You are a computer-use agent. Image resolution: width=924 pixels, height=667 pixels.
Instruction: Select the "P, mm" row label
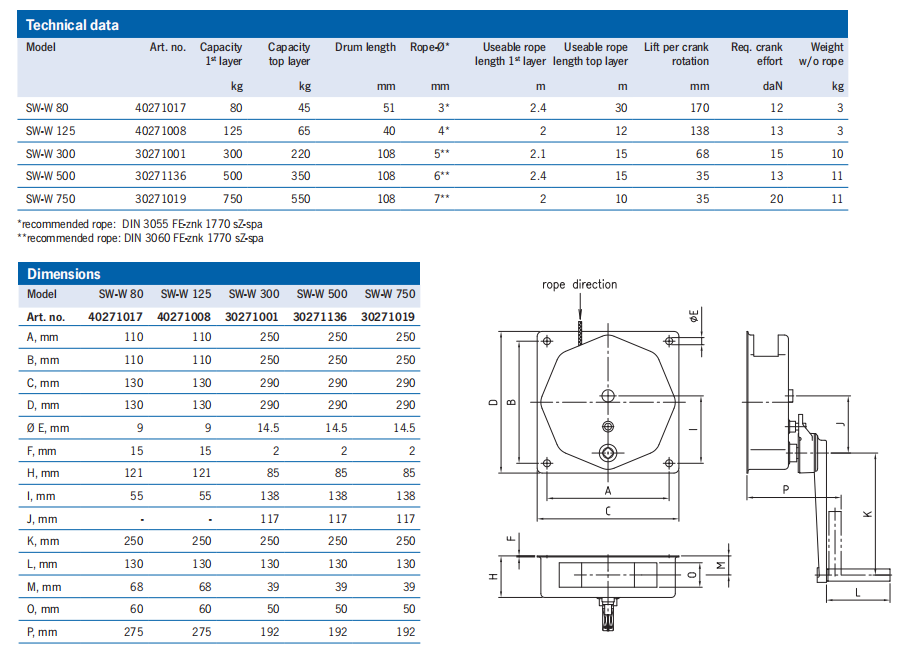tap(42, 632)
